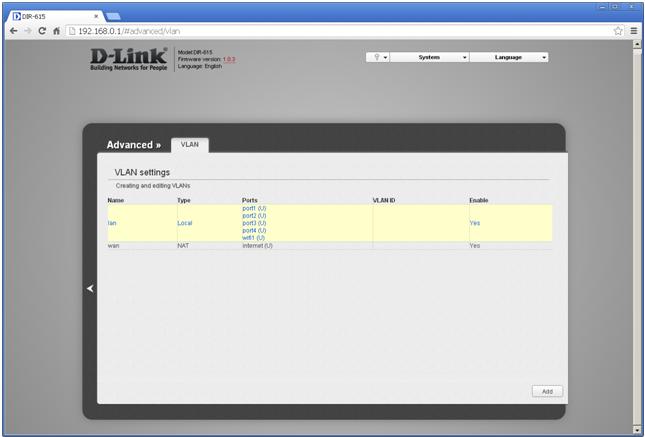
Task: Expand the Language dropdown menu
Action: [509, 57]
